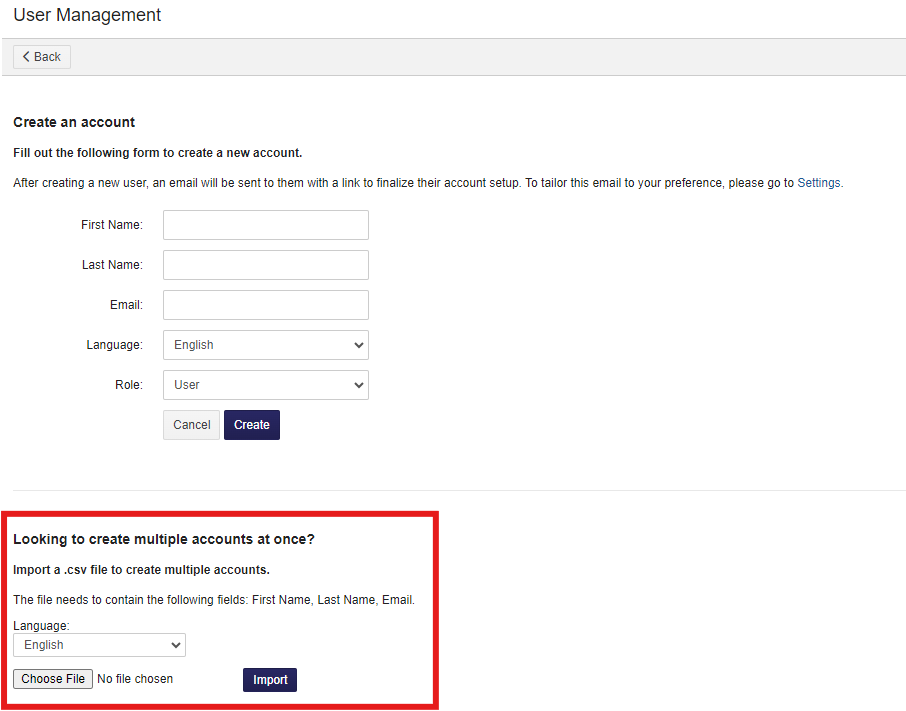
Task: Open the Settings link for email customization
Action: (819, 182)
